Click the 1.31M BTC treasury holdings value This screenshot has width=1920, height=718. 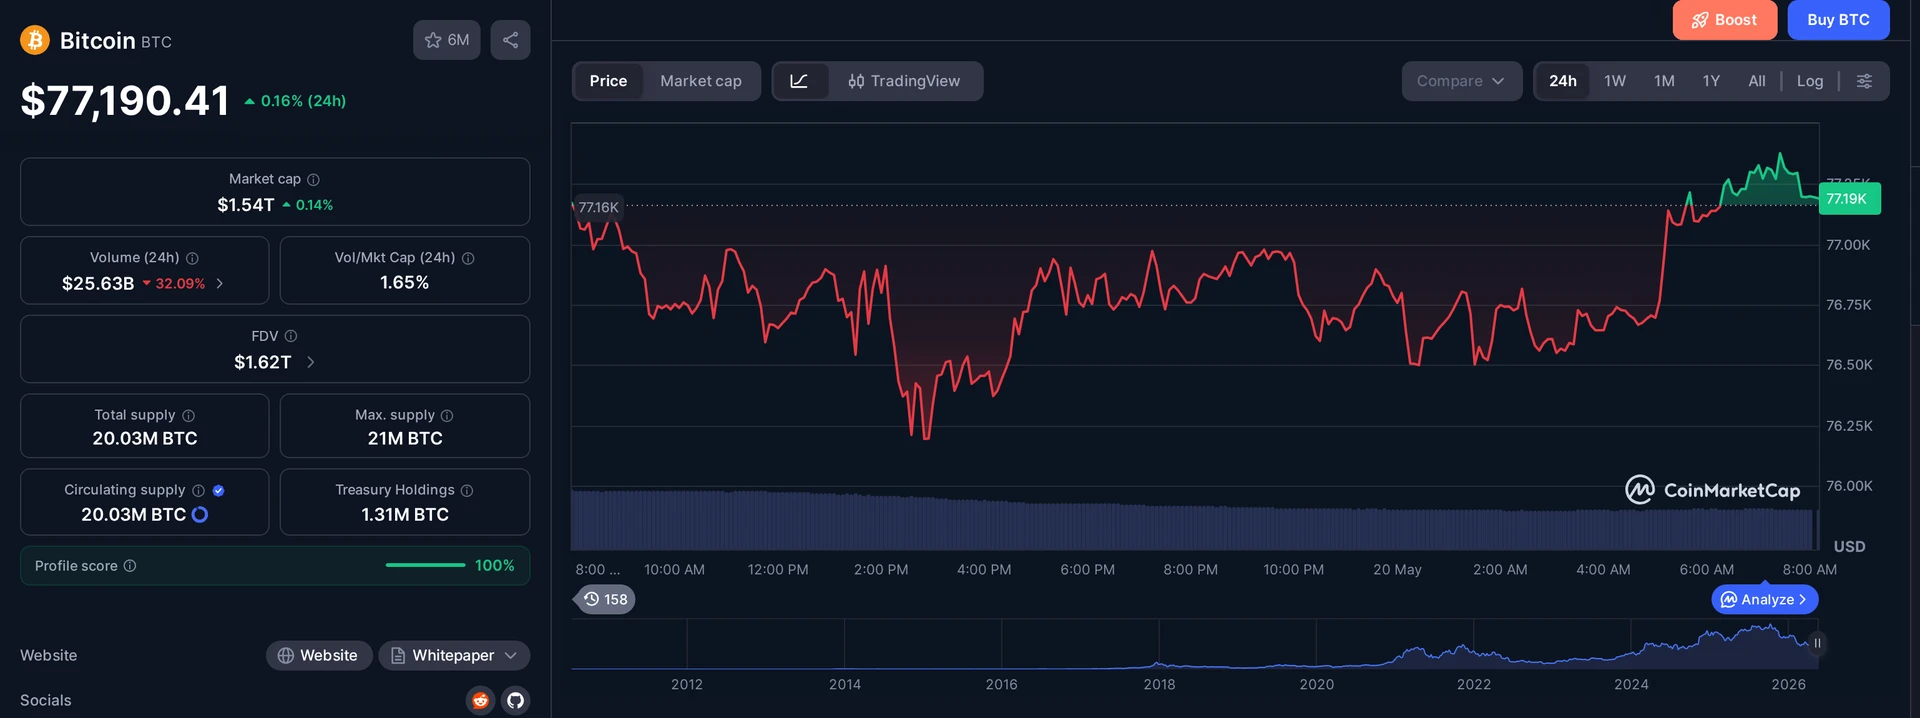[405, 515]
